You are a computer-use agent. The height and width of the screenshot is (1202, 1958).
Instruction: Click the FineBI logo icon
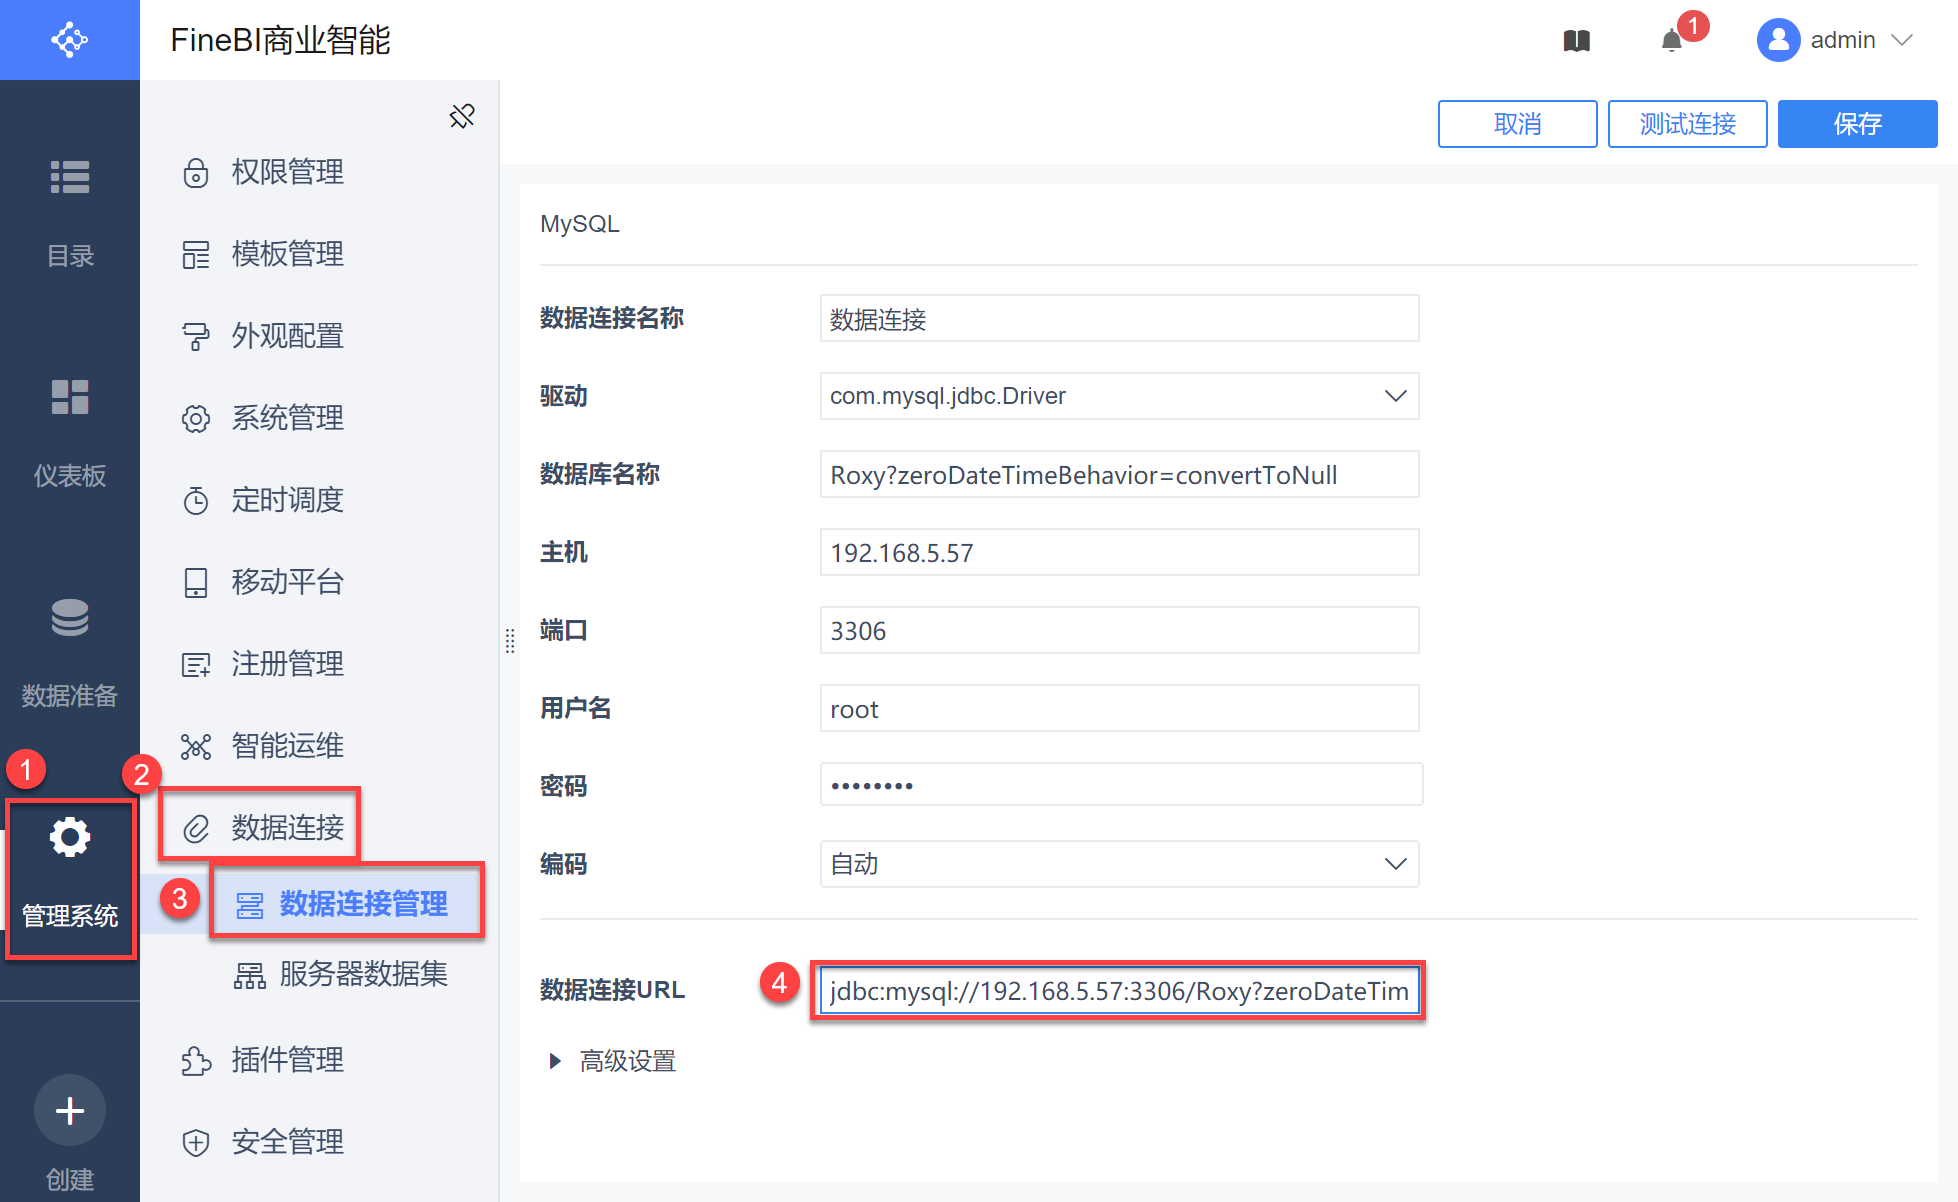69,40
